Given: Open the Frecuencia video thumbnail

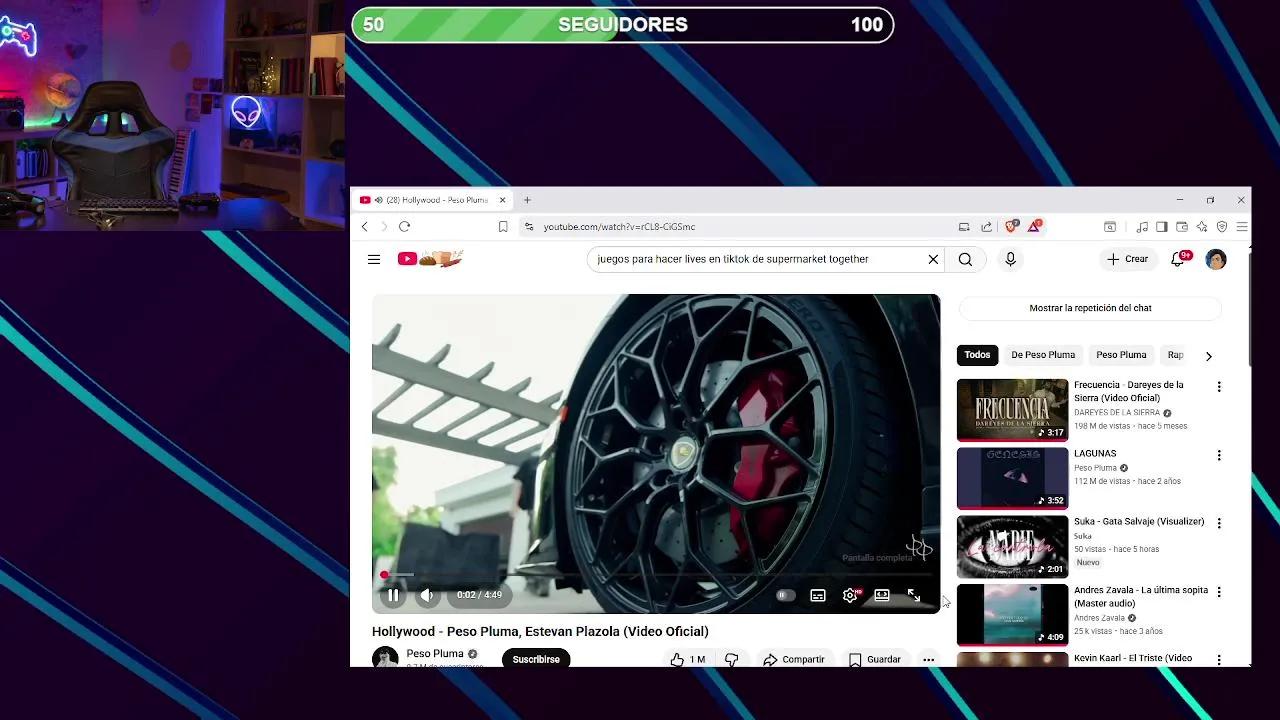Looking at the screenshot, I should 1012,409.
